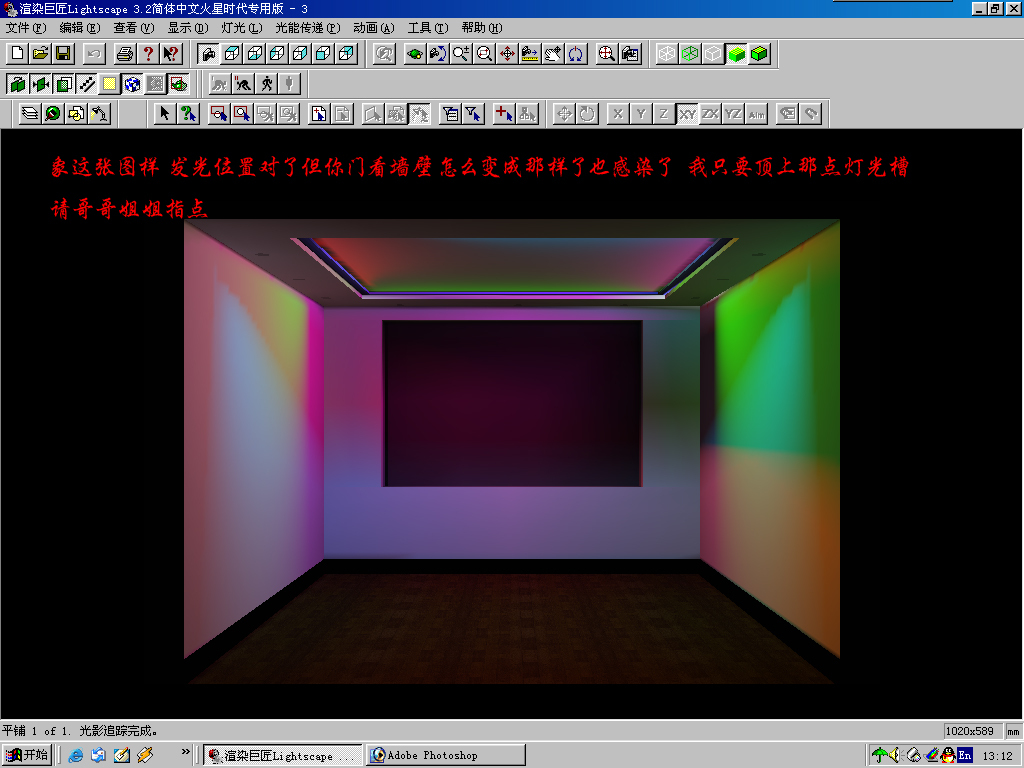The height and width of the screenshot is (768, 1024).
Task: Open the Blocks table icon
Action: click(x=76, y=114)
